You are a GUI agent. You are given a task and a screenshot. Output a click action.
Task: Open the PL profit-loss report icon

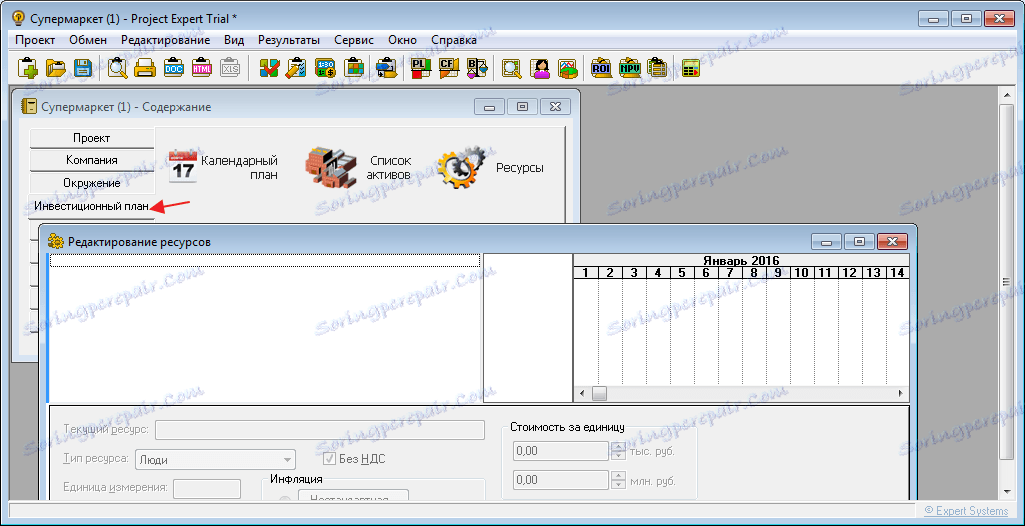[419, 69]
